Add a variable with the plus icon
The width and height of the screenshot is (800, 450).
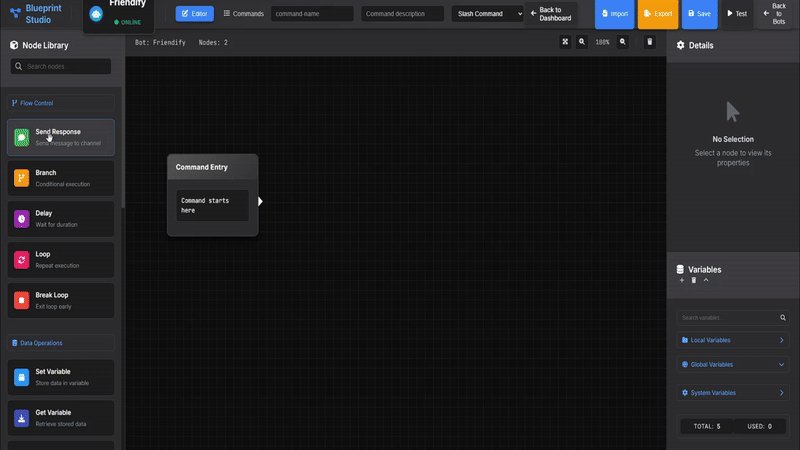682,280
